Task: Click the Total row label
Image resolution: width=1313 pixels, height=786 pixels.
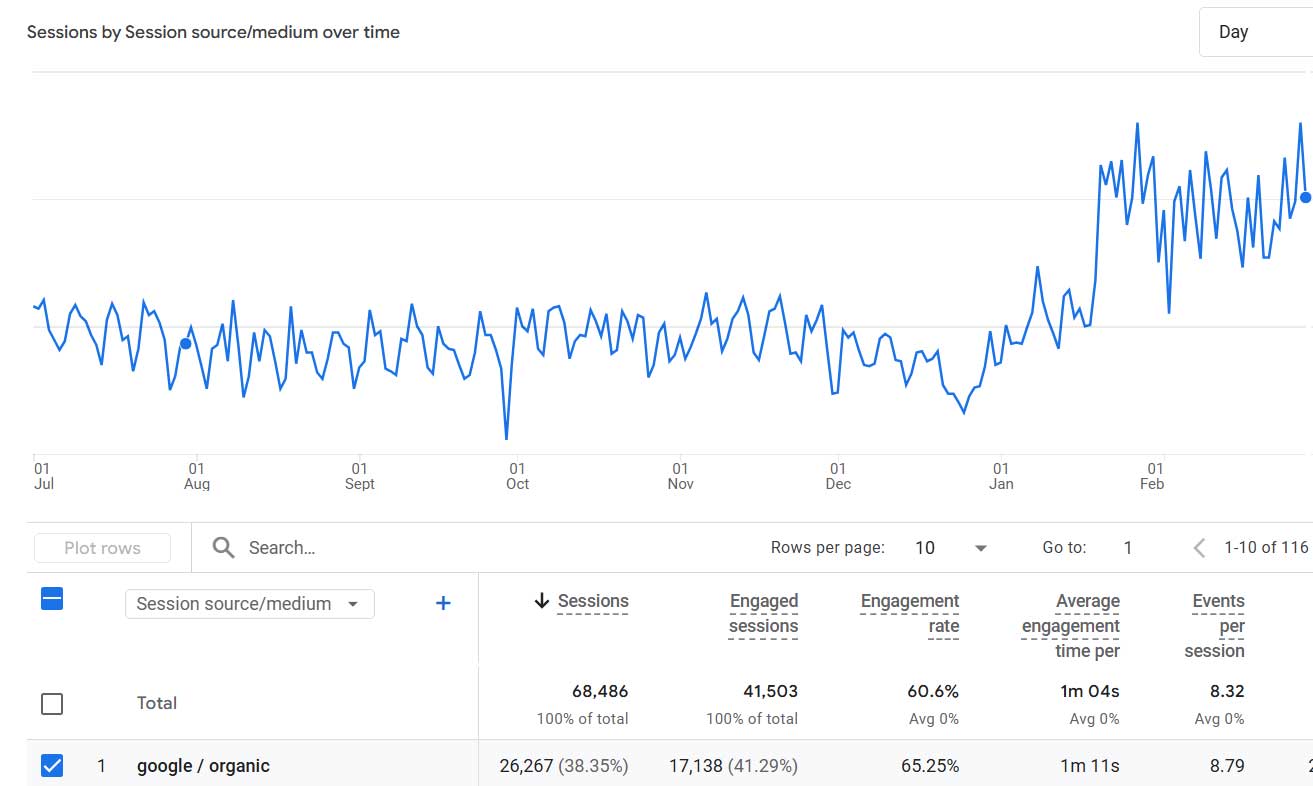Action: [x=157, y=703]
